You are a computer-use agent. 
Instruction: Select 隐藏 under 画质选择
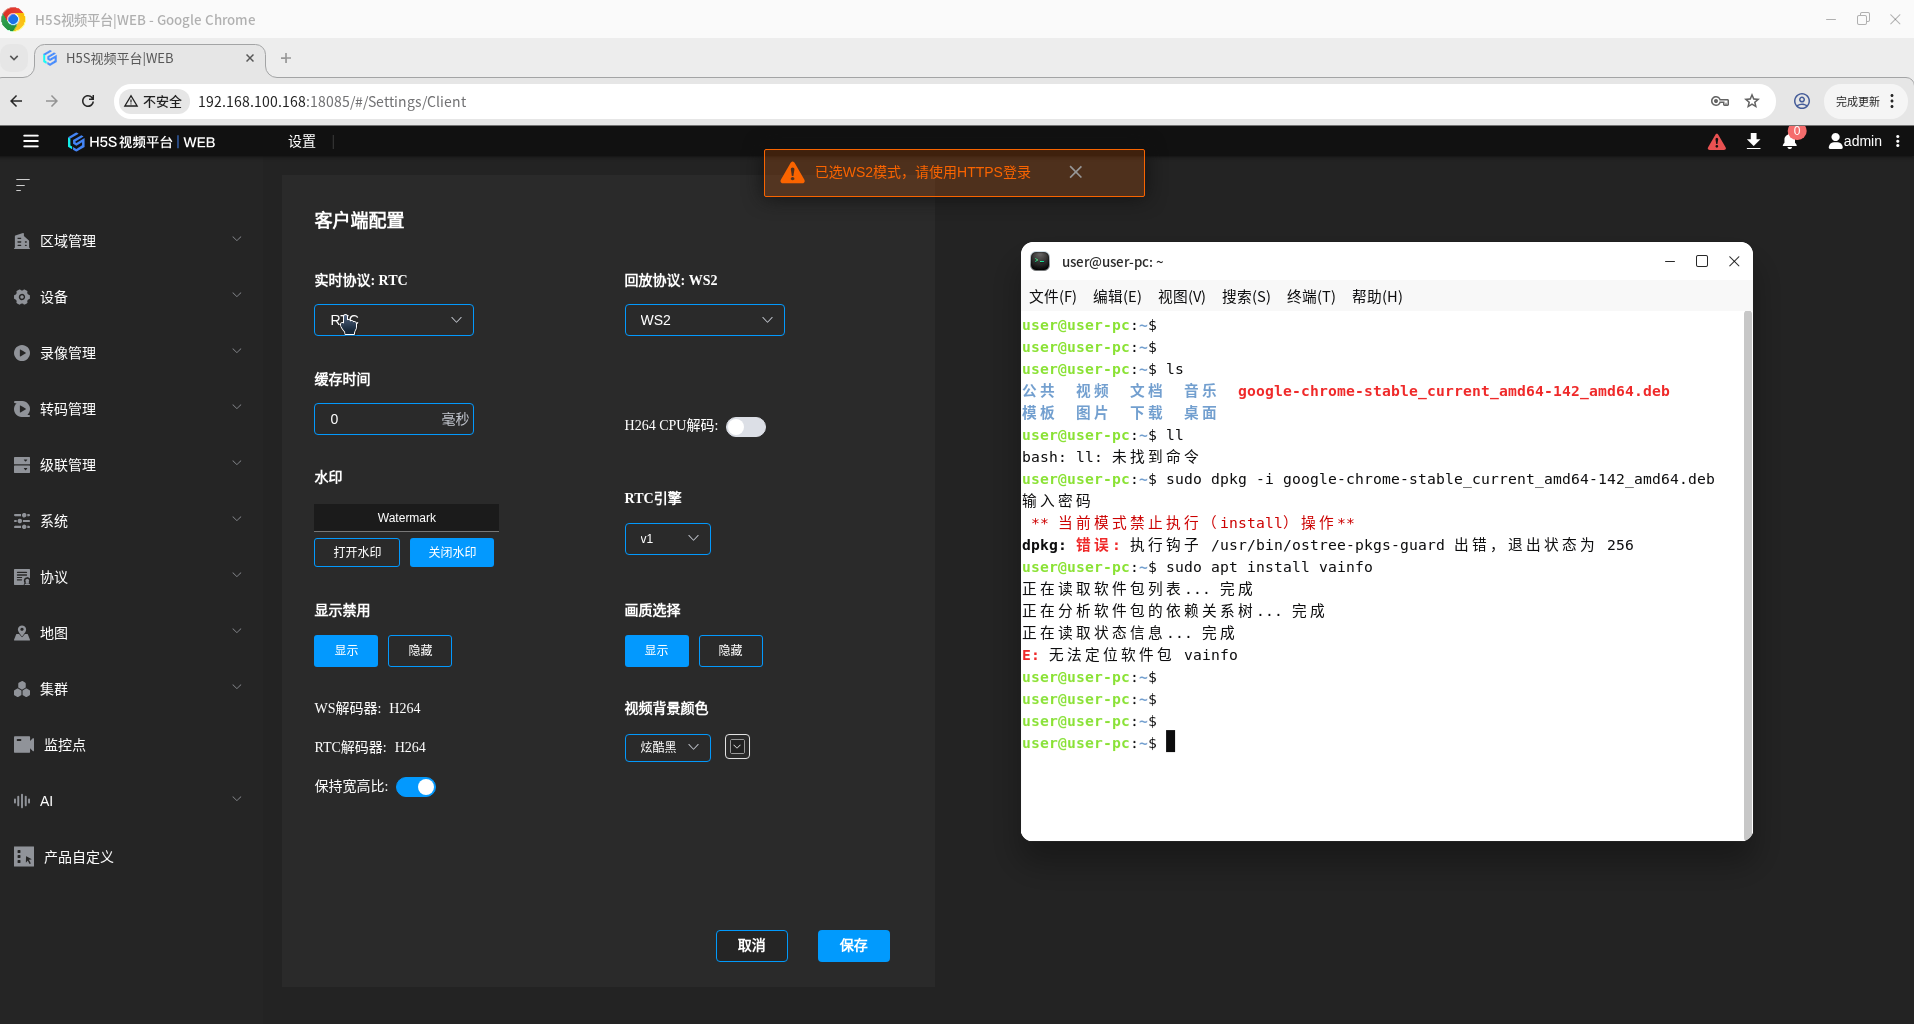(731, 651)
